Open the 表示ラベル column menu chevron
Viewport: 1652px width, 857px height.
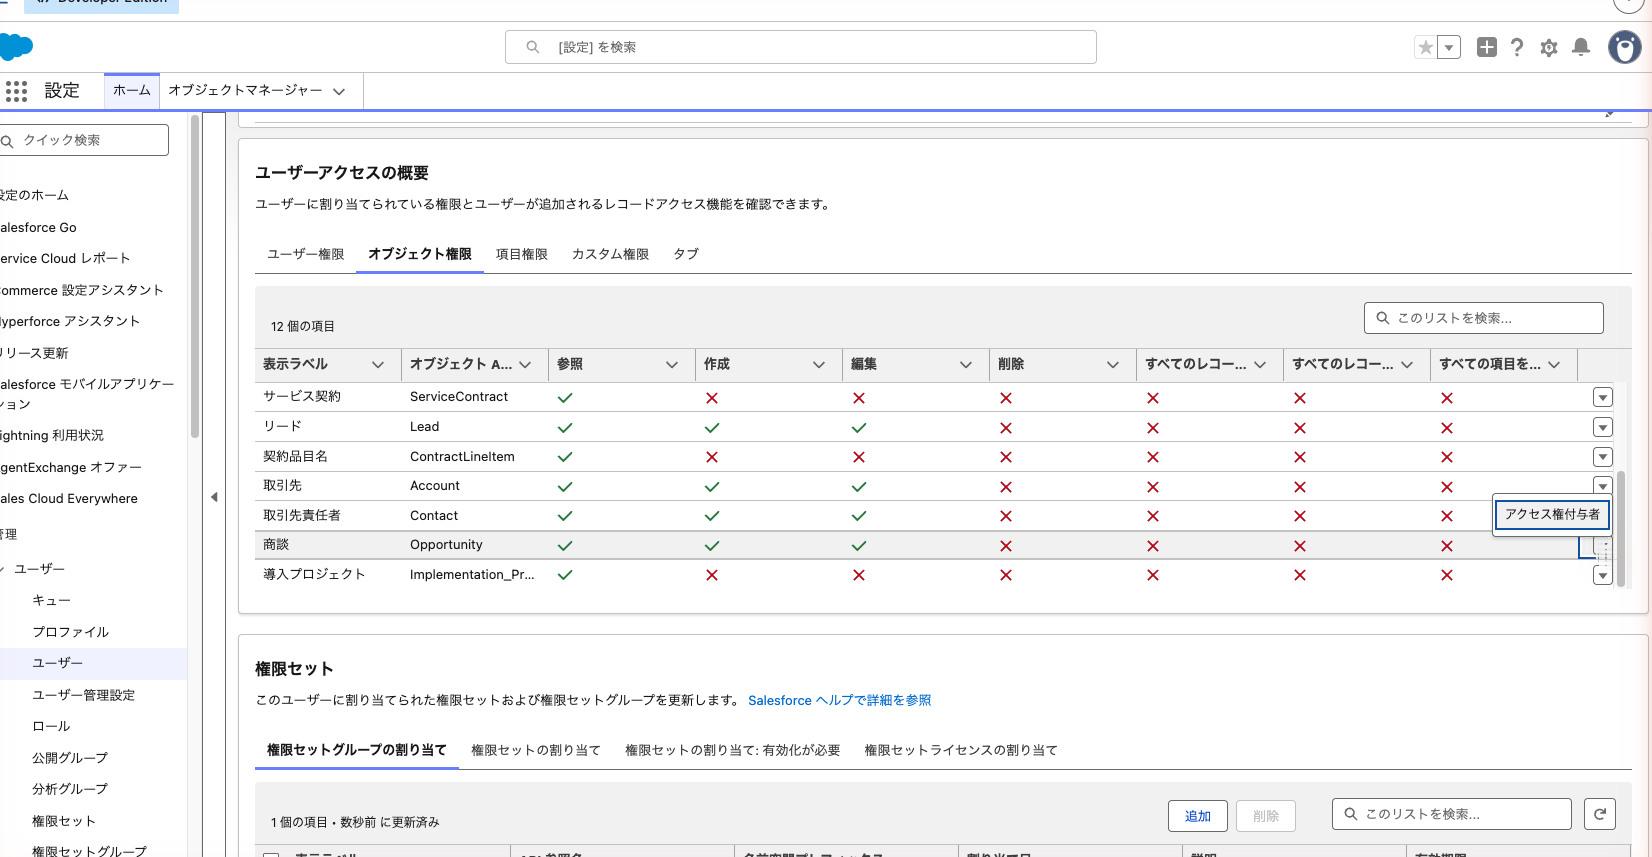pyautogui.click(x=378, y=365)
